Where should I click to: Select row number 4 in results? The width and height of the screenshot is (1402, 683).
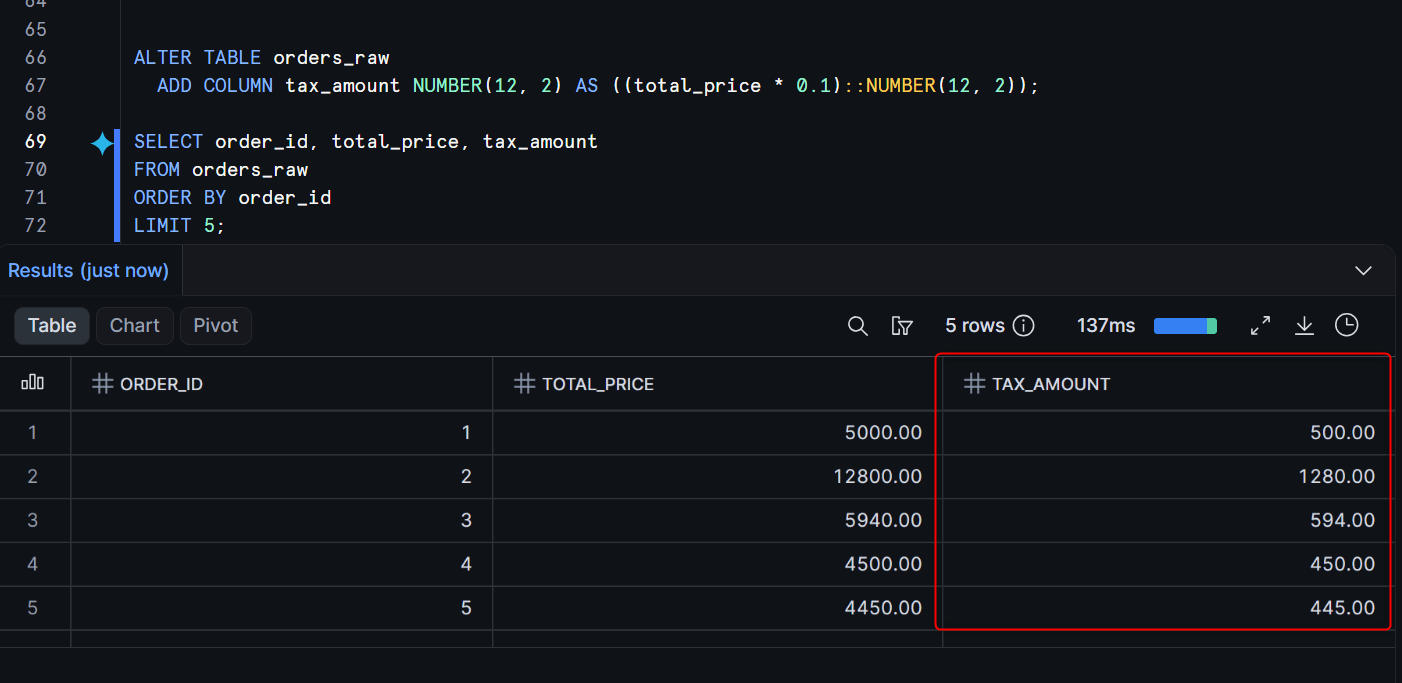[33, 565]
